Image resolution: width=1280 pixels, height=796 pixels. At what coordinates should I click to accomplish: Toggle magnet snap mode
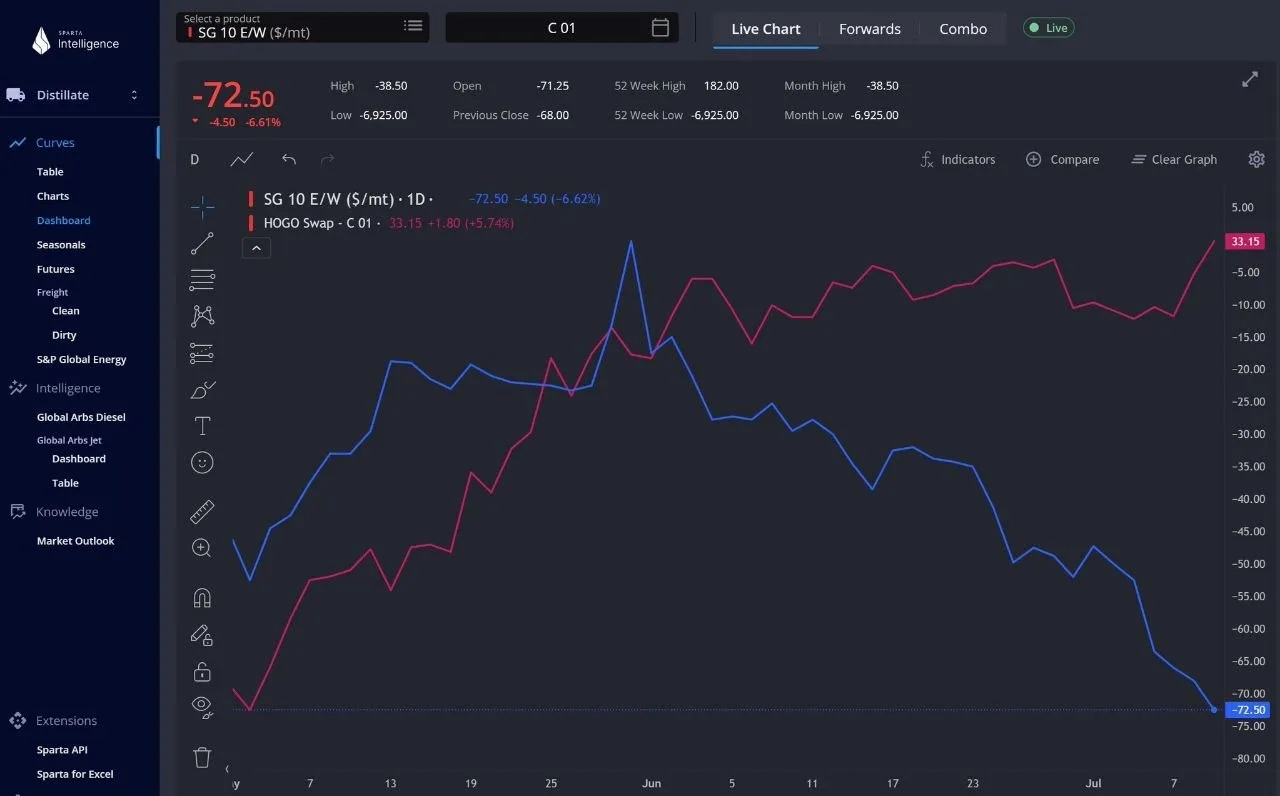[x=202, y=598]
